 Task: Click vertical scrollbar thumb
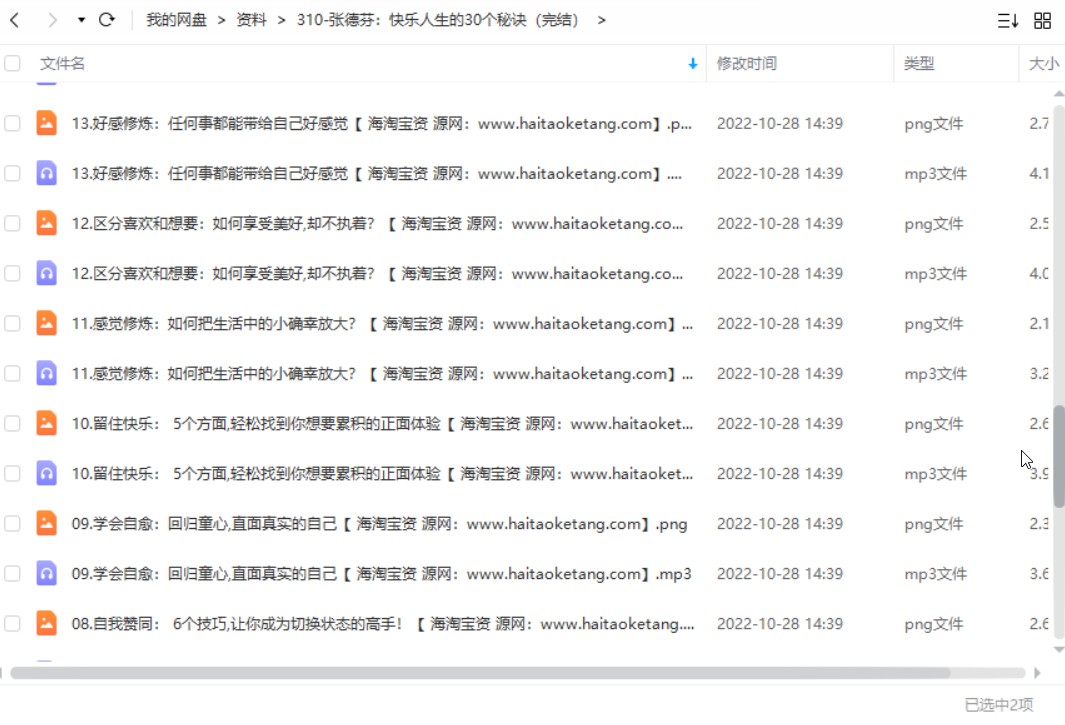[1059, 456]
